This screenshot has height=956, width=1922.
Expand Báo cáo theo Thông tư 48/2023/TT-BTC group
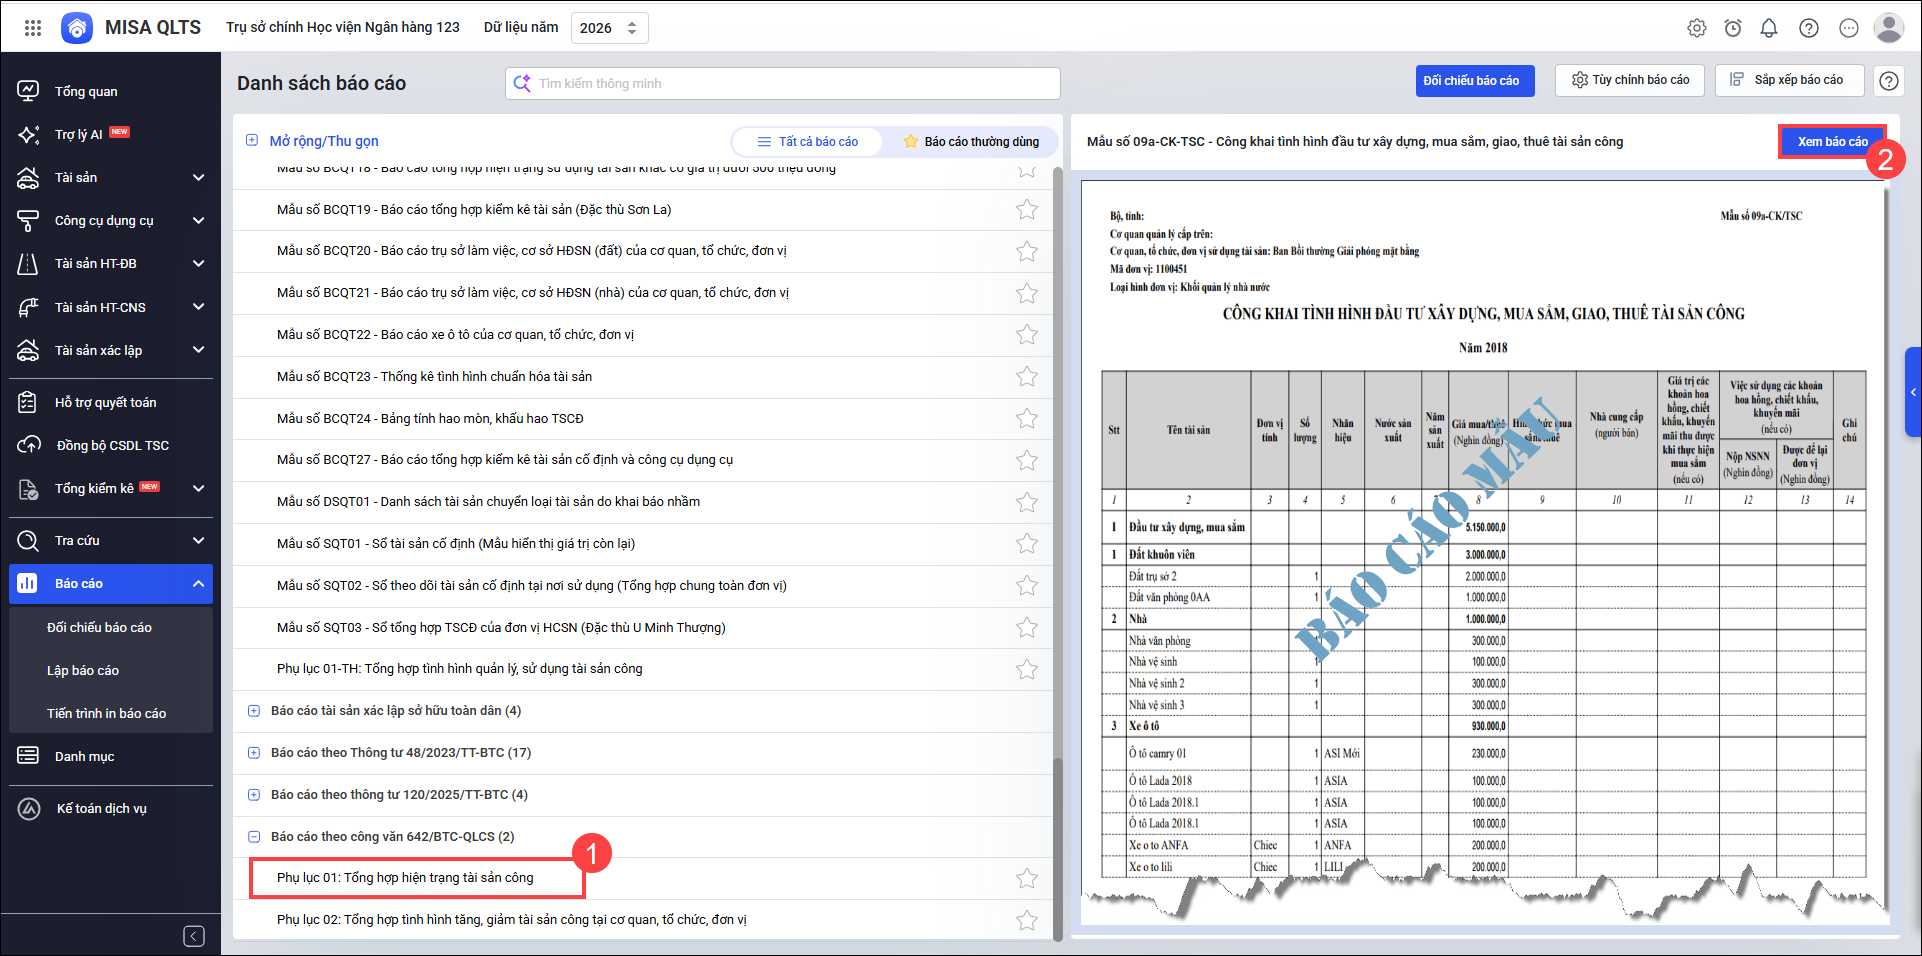pyautogui.click(x=253, y=753)
